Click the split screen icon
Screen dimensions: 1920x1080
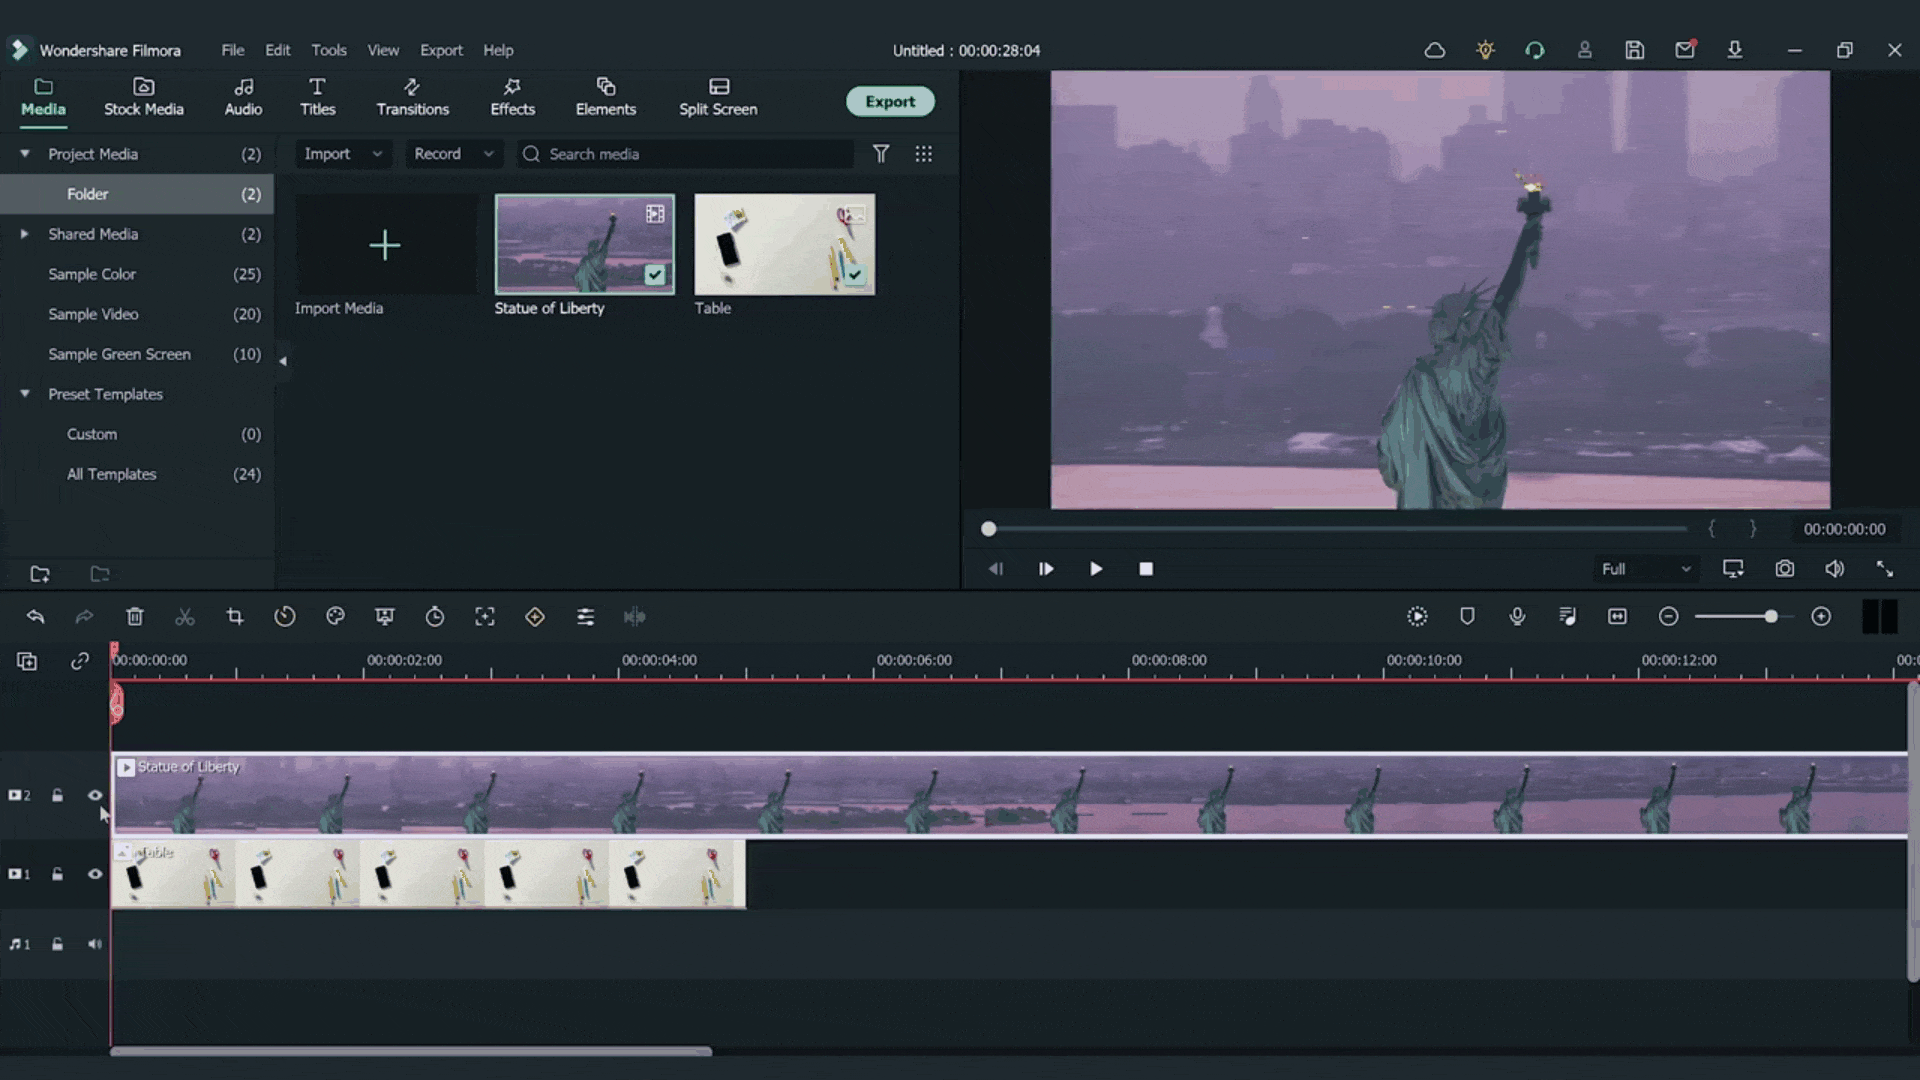(717, 96)
